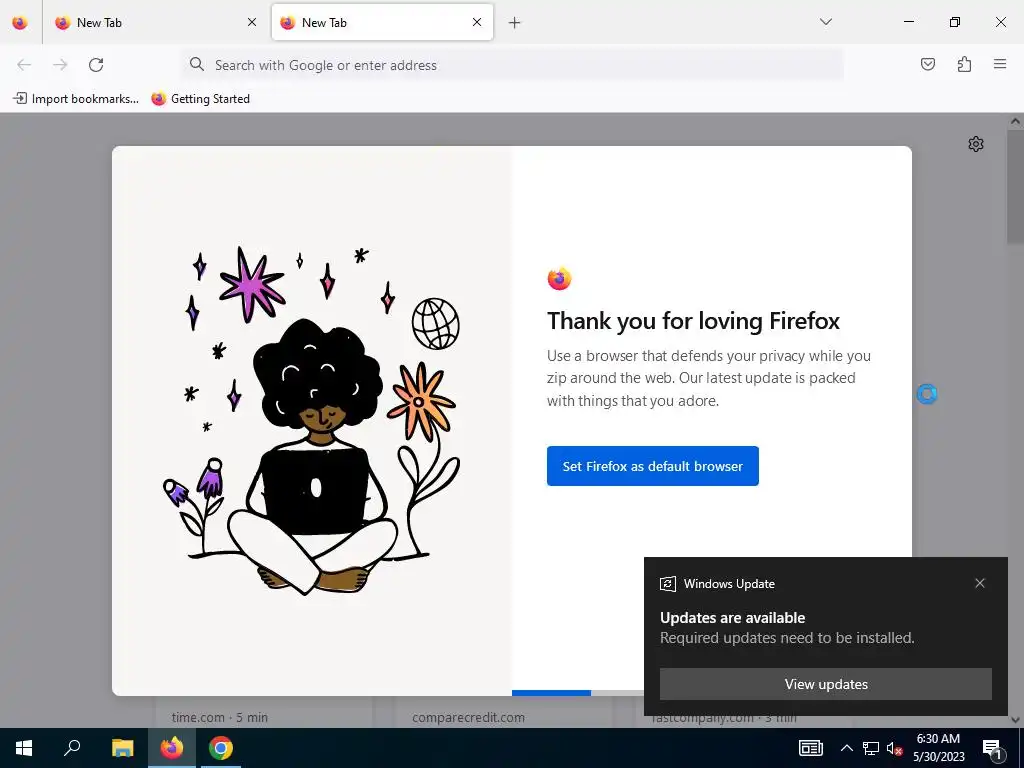Go back one page

click(24, 65)
